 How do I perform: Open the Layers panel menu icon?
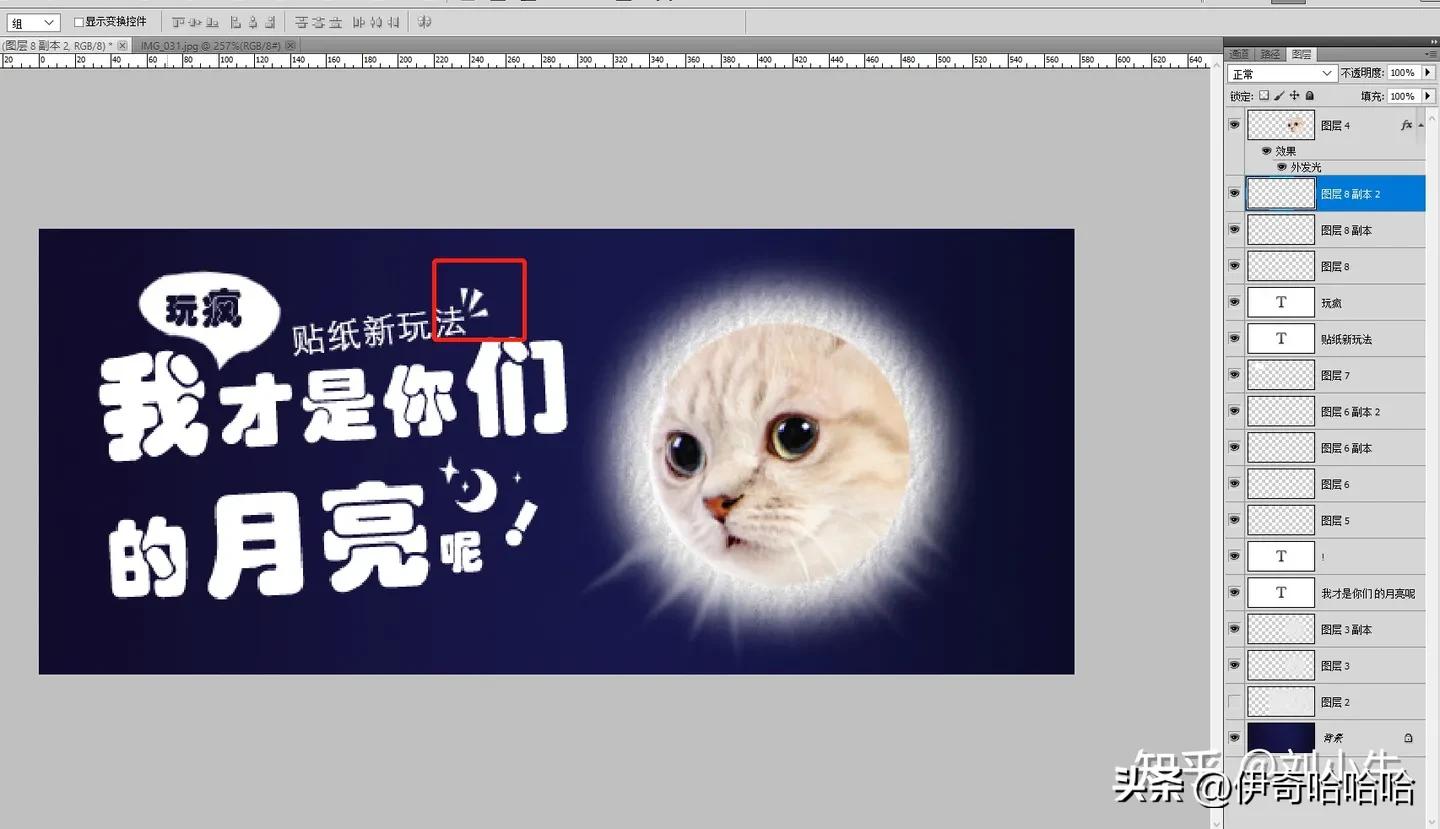1428,53
